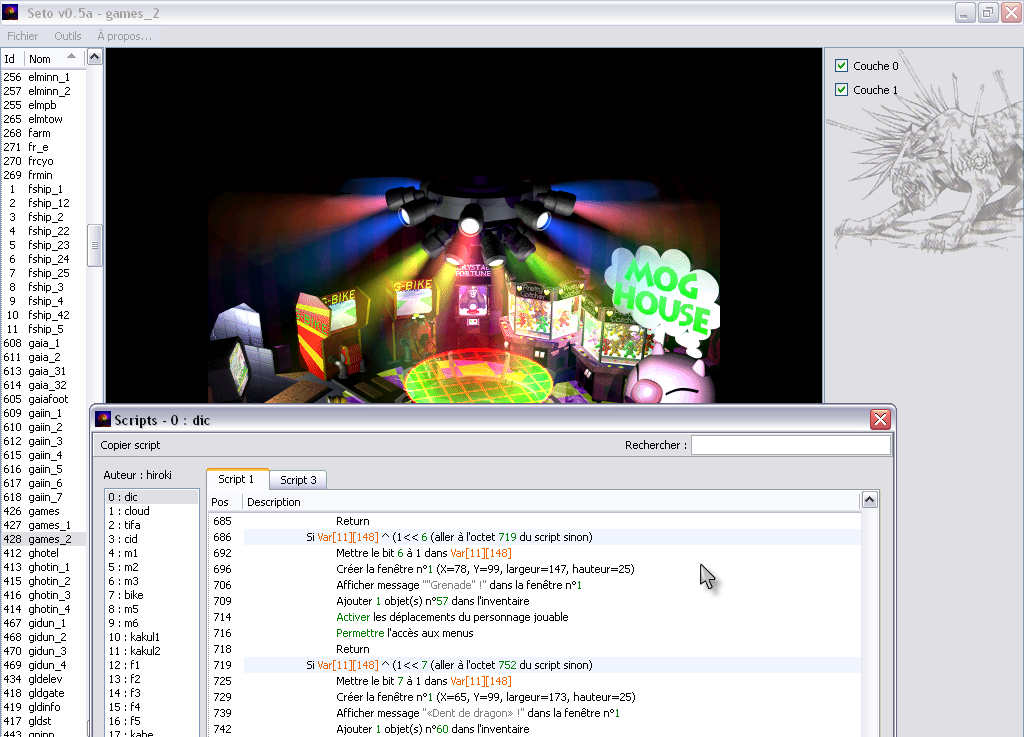This screenshot has width=1024, height=737.
Task: Switch to the Script 1 tab
Action: [x=236, y=479]
